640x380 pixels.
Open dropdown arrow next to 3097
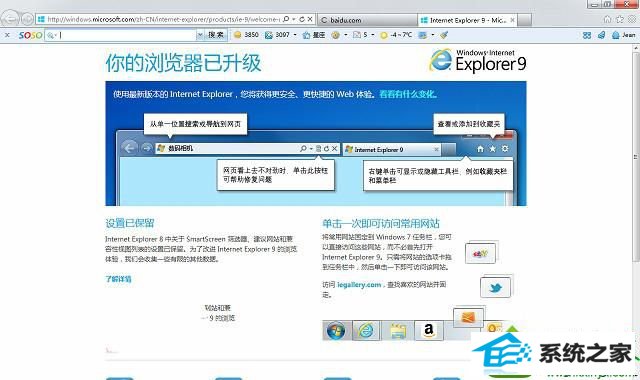pos(295,35)
